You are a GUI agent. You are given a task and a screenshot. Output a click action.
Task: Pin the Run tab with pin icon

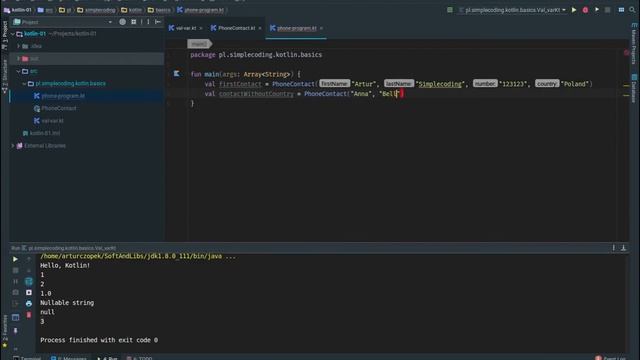click(x=15, y=331)
